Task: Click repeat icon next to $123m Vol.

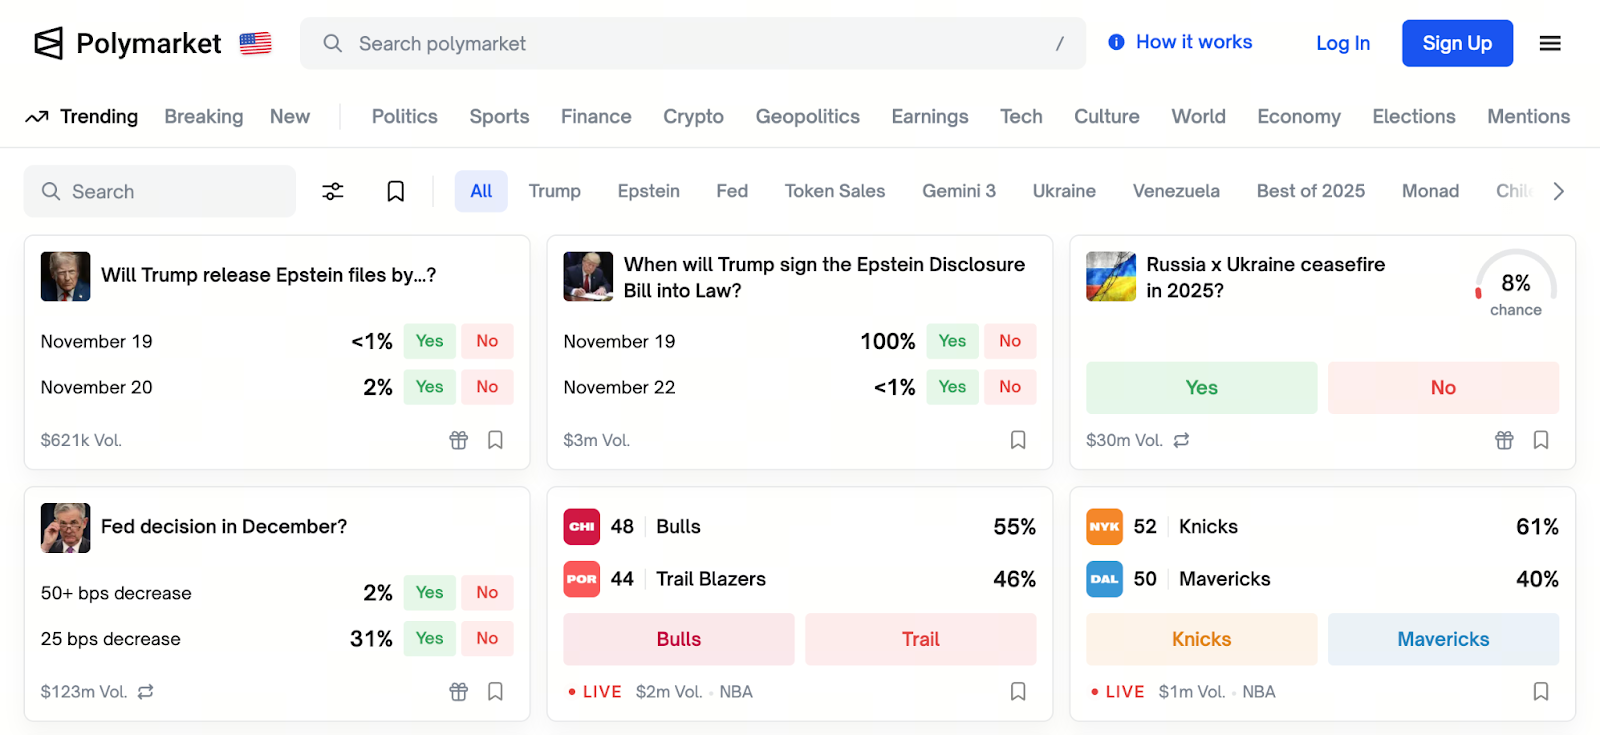Action: (x=146, y=692)
